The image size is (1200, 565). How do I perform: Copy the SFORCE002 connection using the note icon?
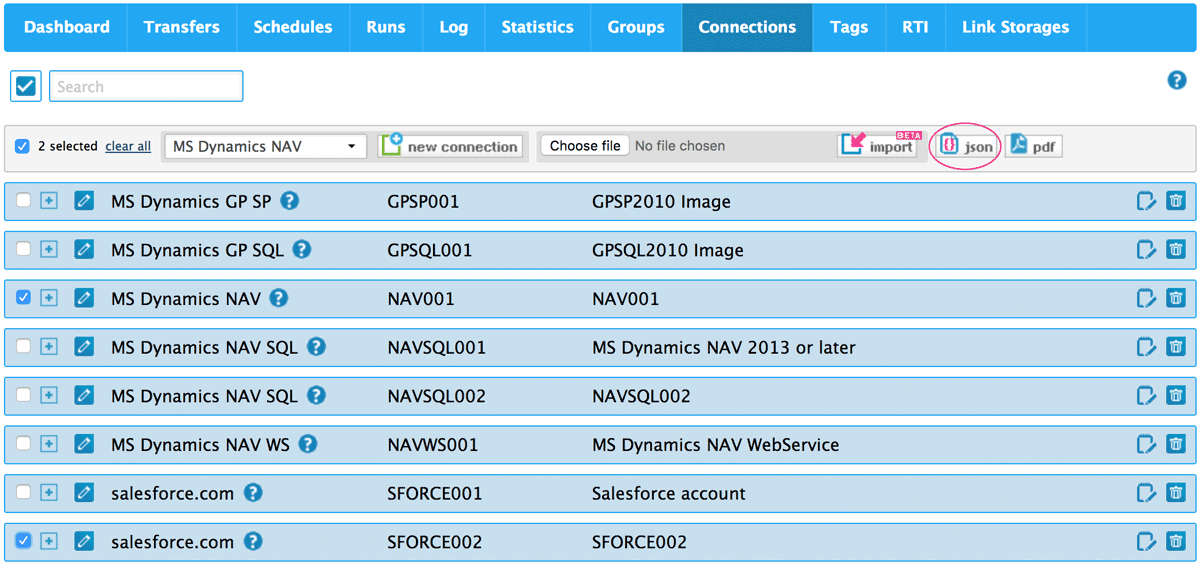click(x=1147, y=542)
